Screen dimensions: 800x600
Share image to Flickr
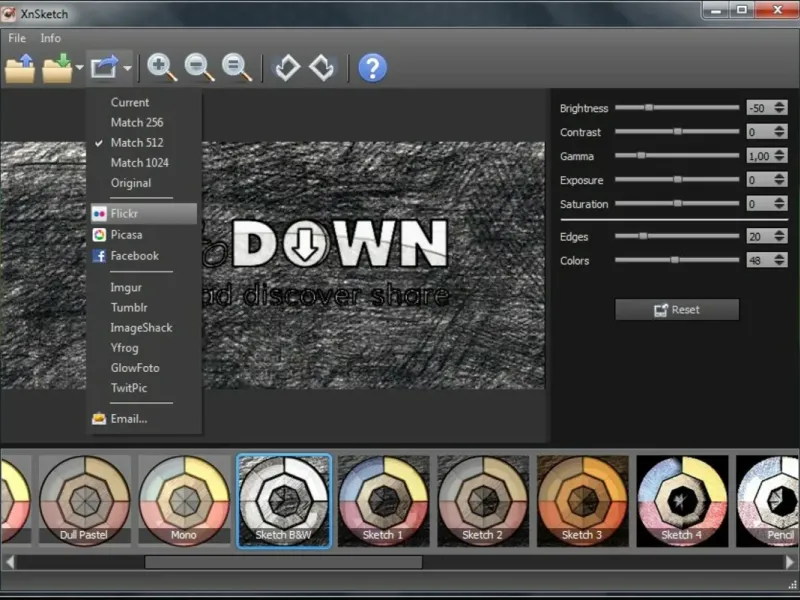(x=125, y=214)
